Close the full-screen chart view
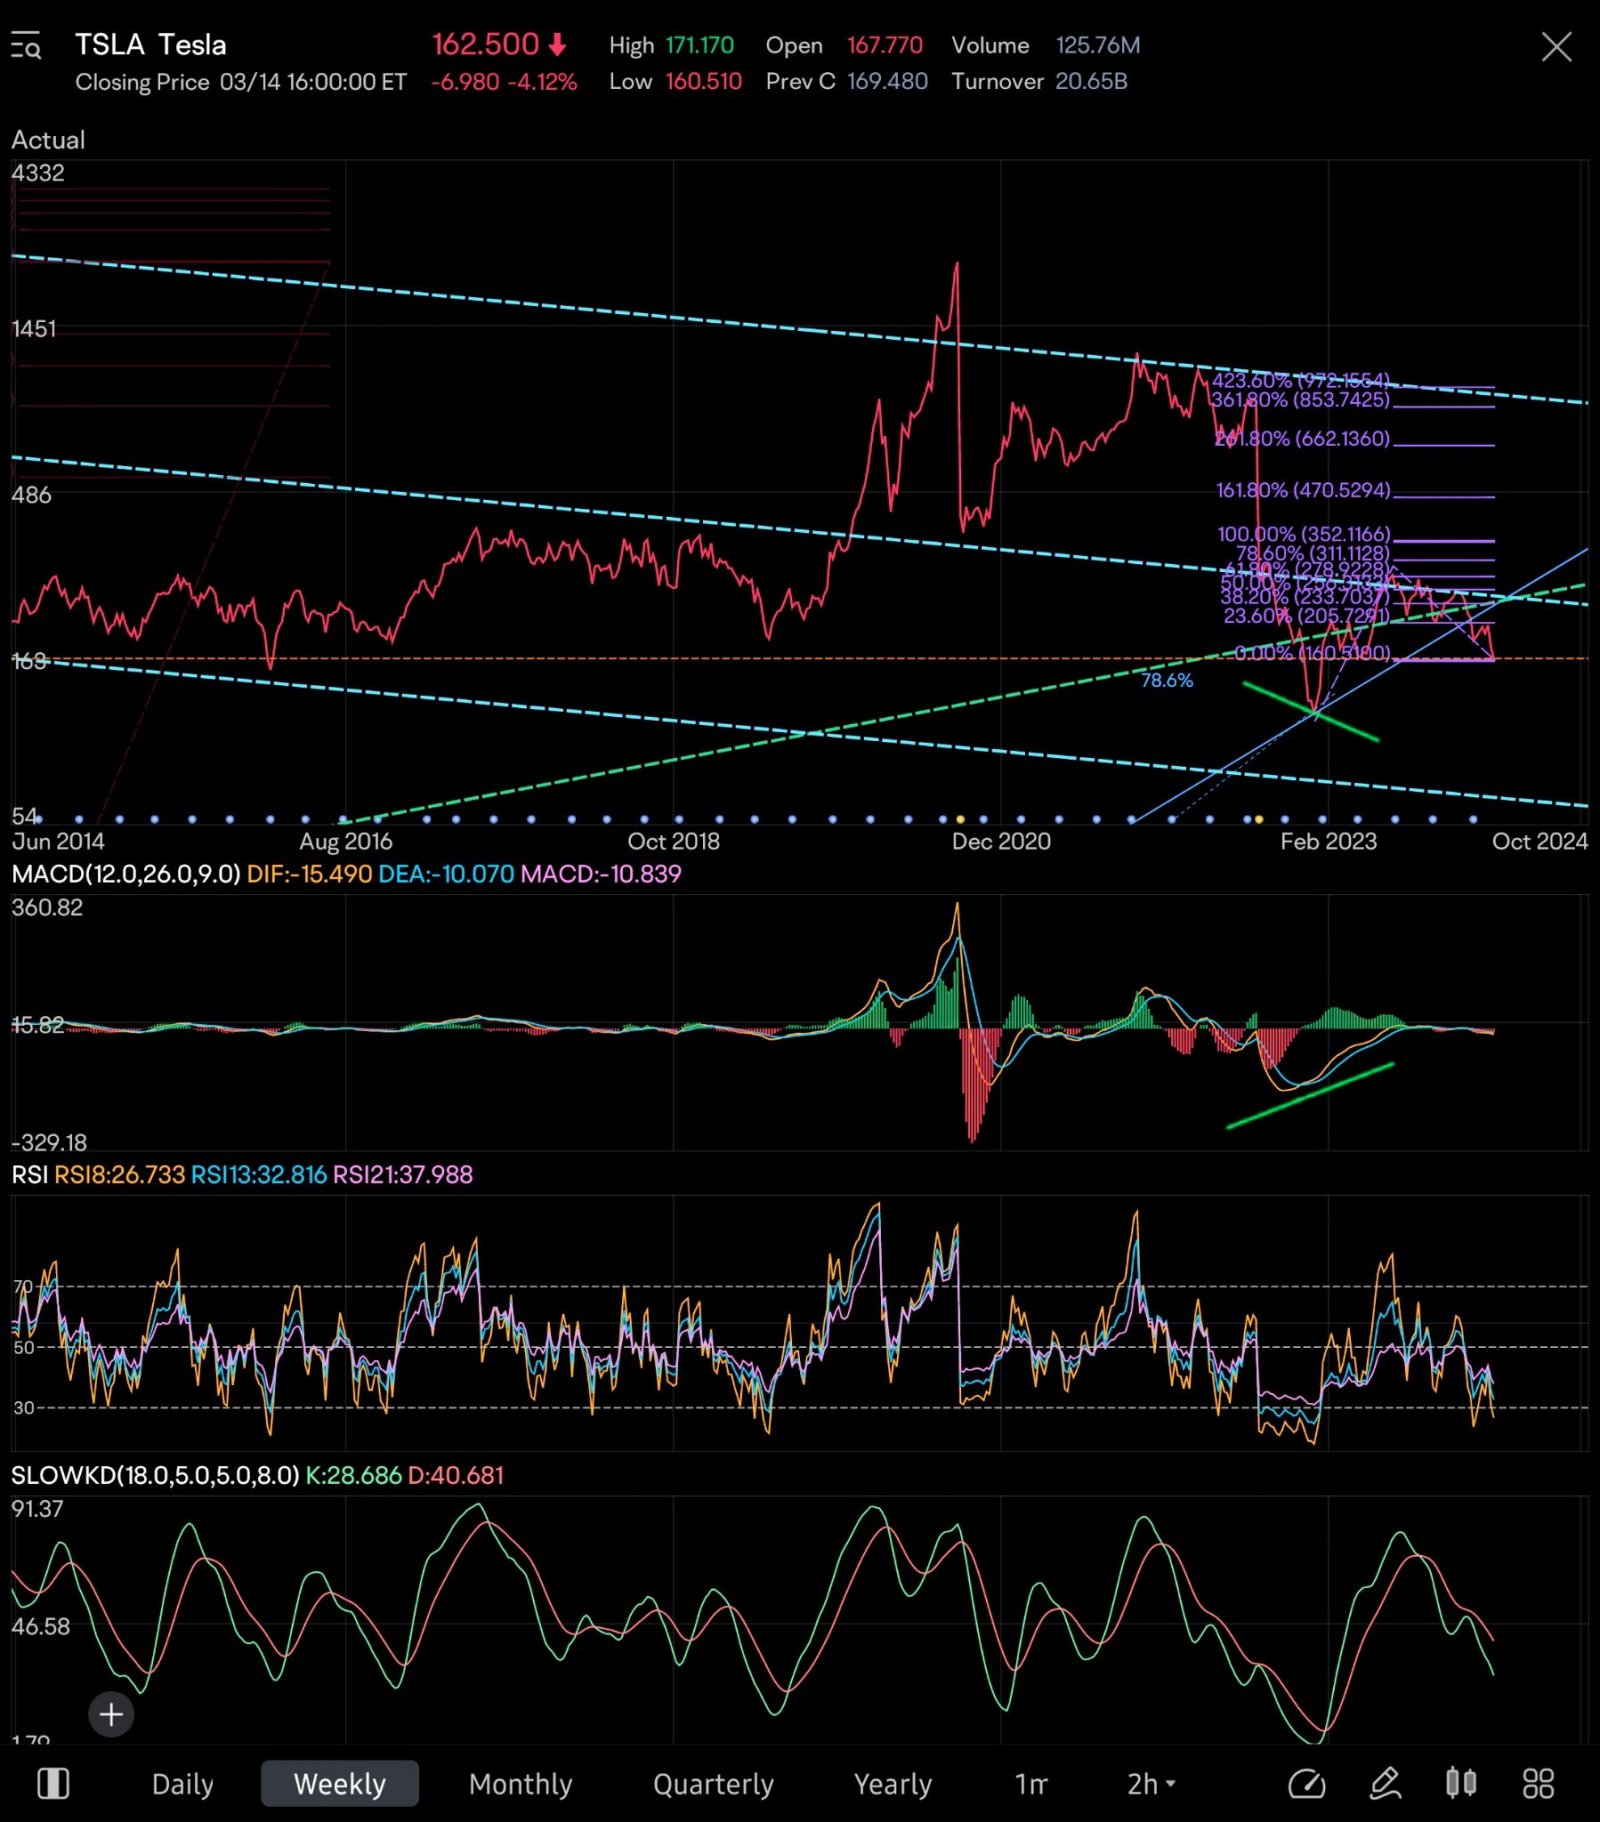This screenshot has width=1600, height=1822. (1556, 46)
